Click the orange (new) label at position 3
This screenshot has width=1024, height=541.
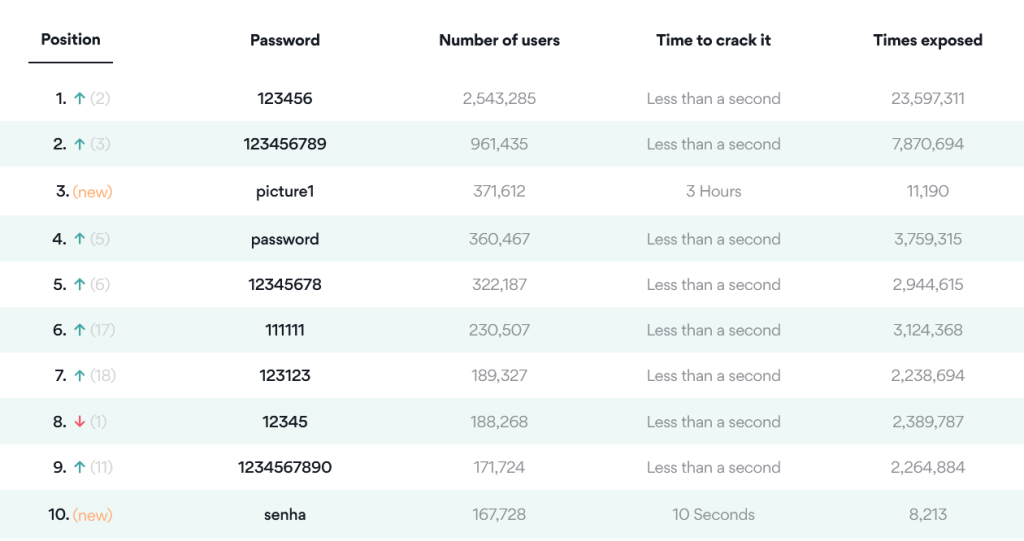click(x=93, y=192)
